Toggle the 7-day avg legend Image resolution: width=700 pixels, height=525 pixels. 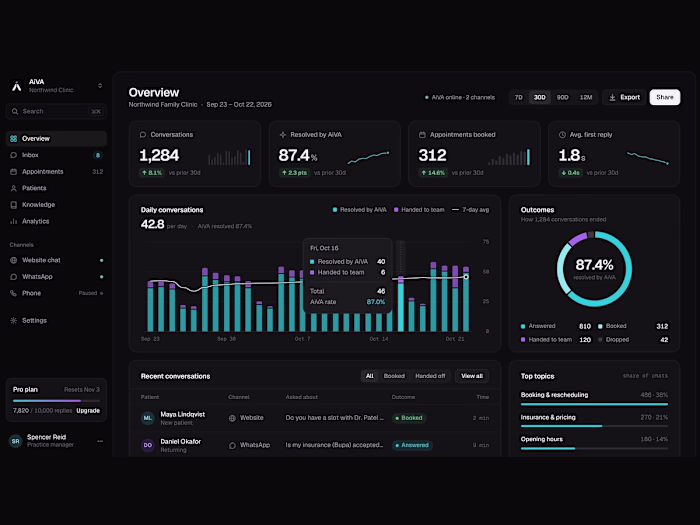coord(471,209)
